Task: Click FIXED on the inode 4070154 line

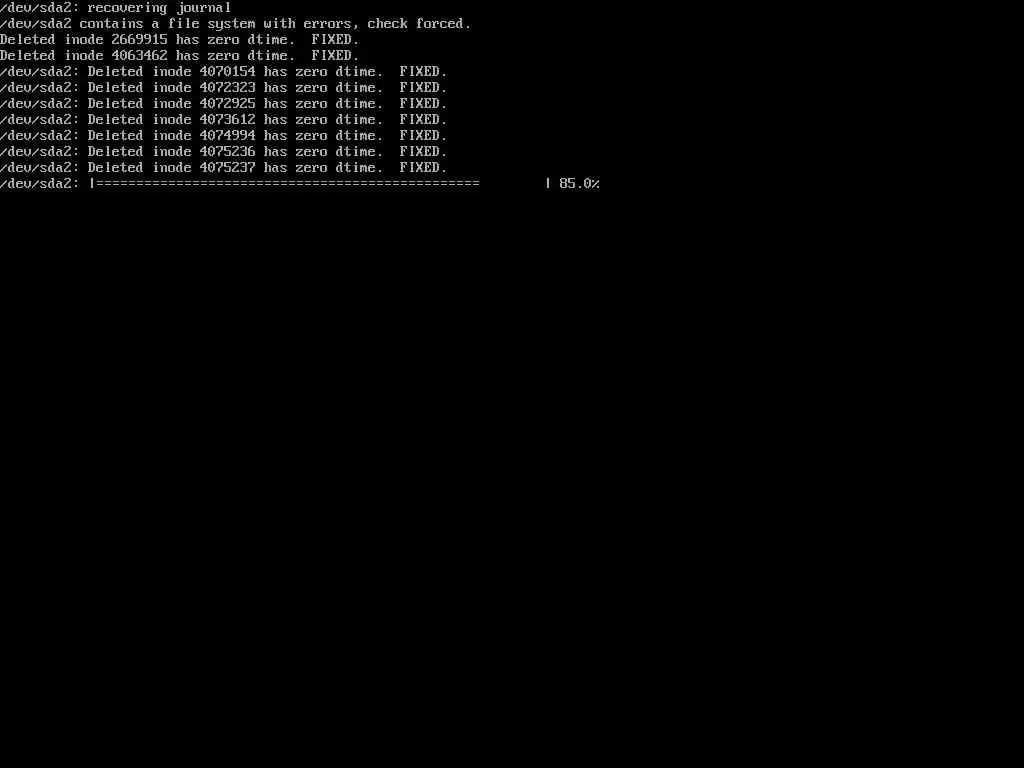Action: [423, 72]
